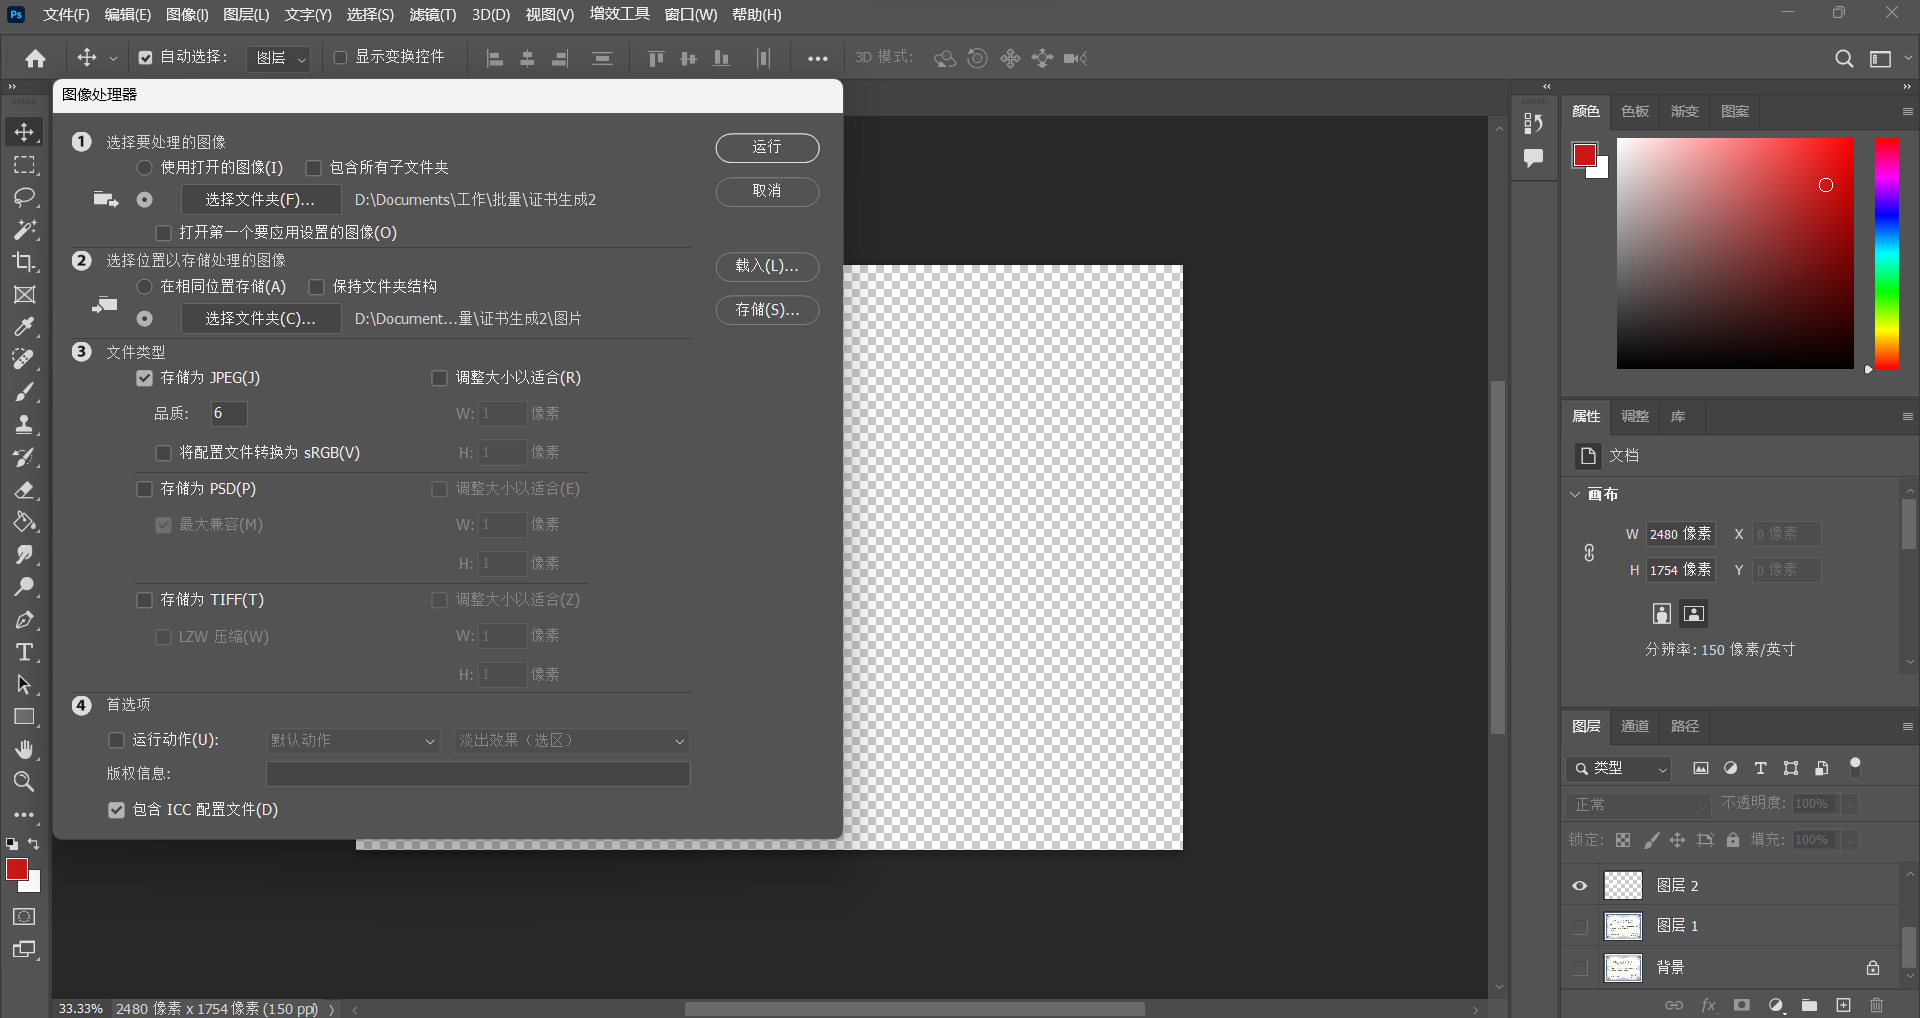
Task: Click the 载入(L)... button
Action: click(767, 266)
